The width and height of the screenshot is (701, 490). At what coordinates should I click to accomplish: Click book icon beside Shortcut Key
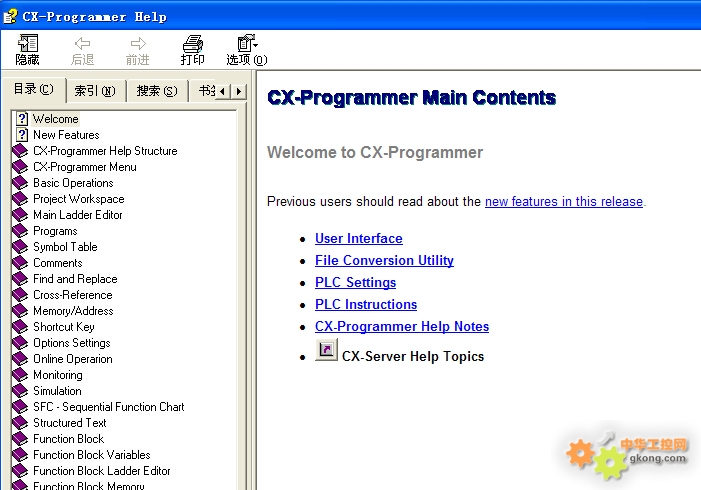point(20,327)
